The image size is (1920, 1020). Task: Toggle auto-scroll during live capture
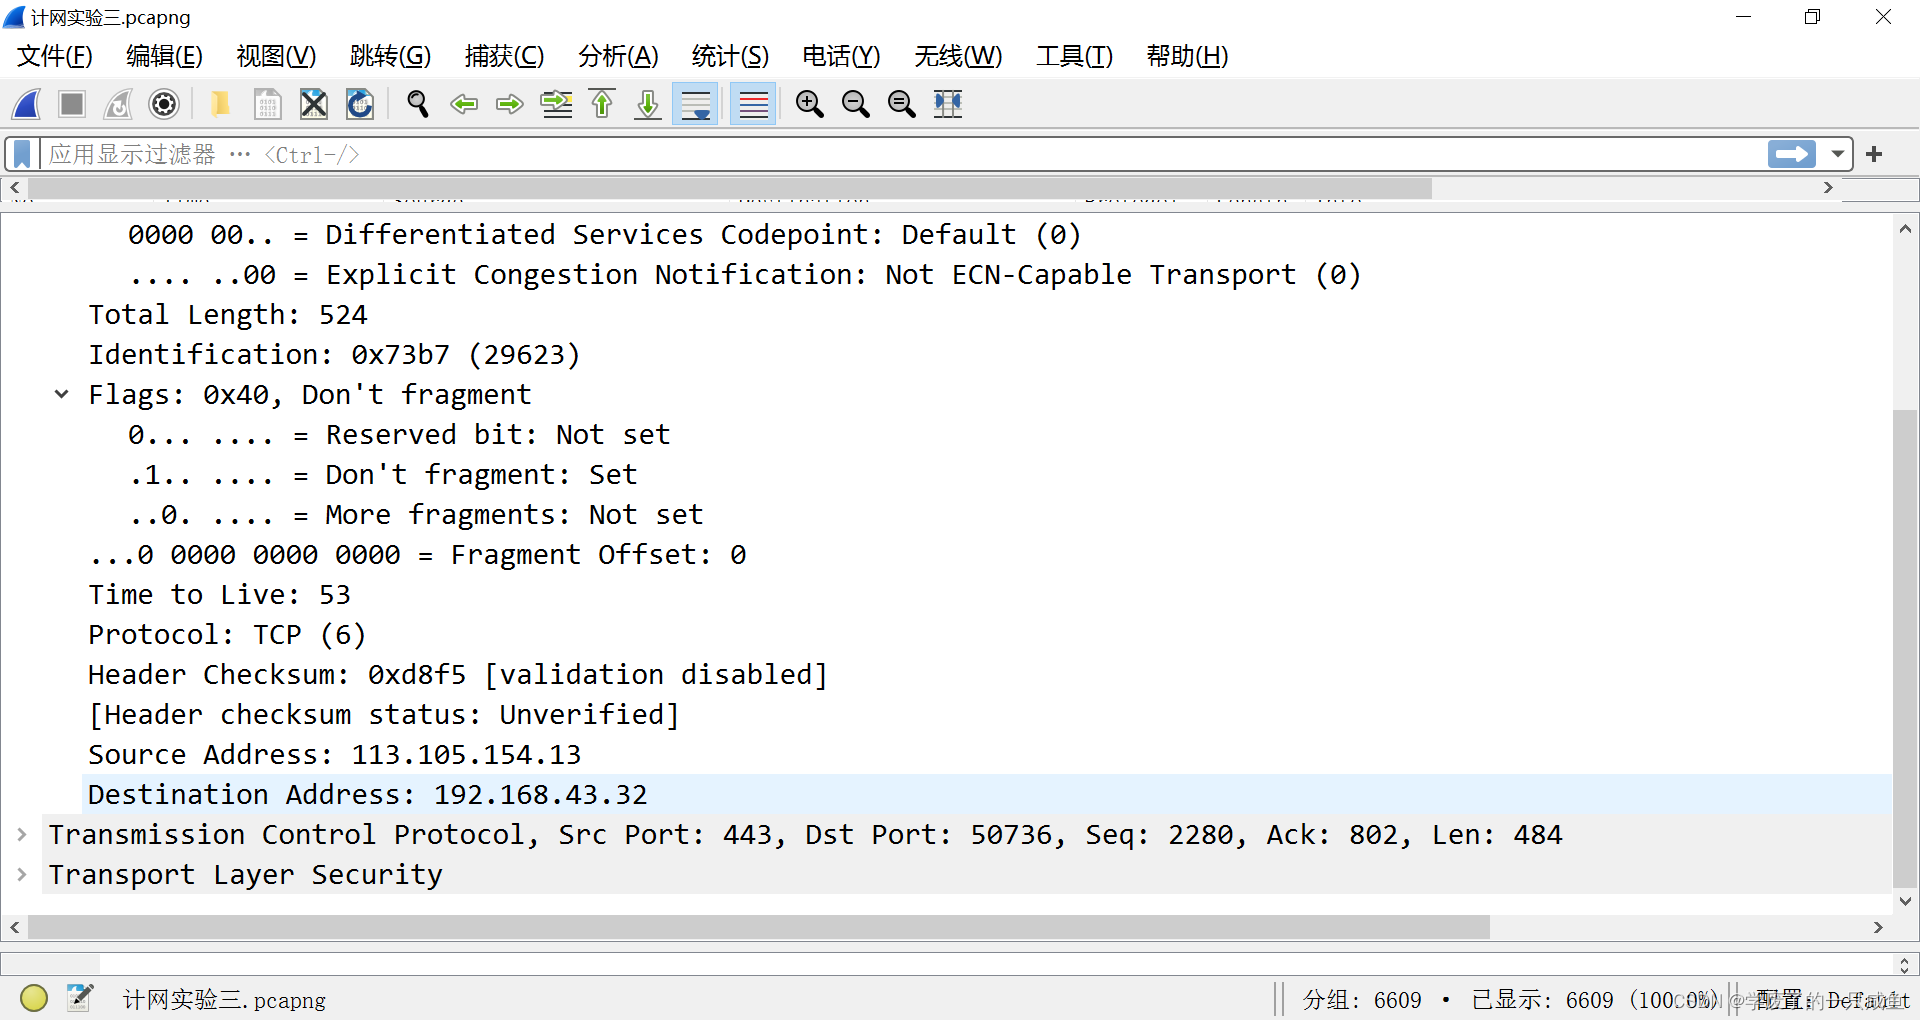tap(696, 104)
